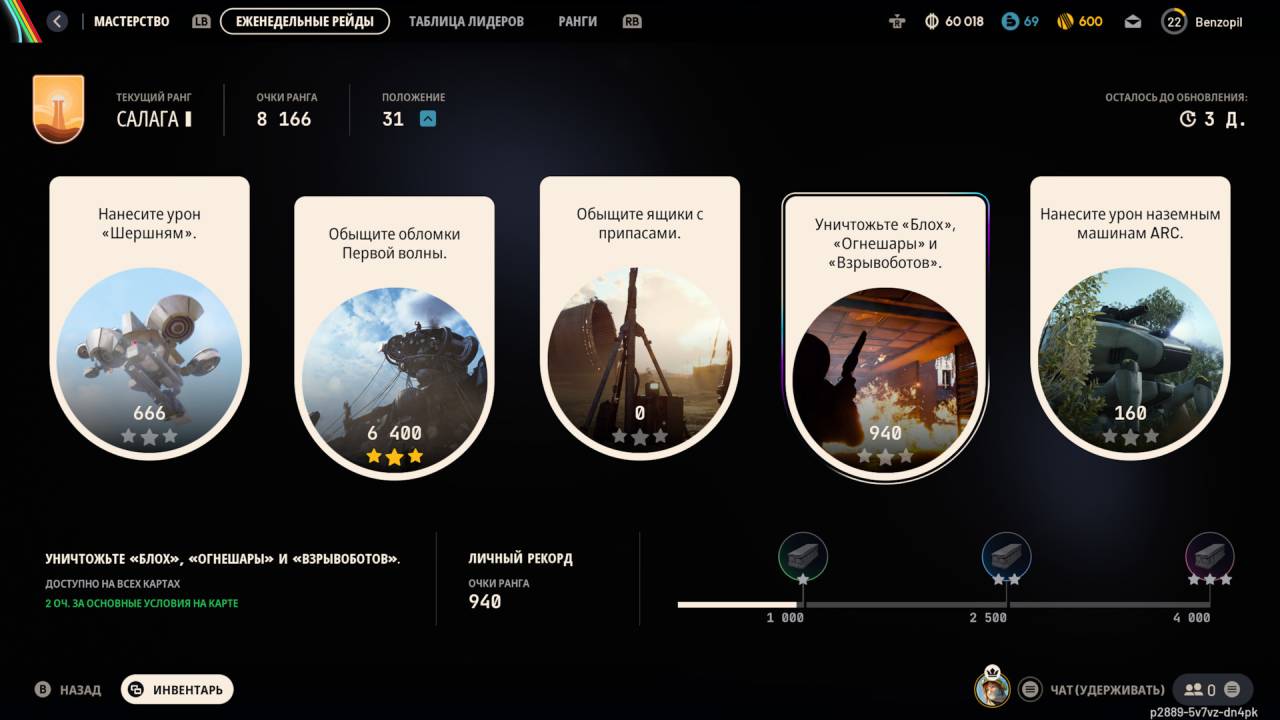Switch to the Таблица лидеров tab

(x=466, y=21)
